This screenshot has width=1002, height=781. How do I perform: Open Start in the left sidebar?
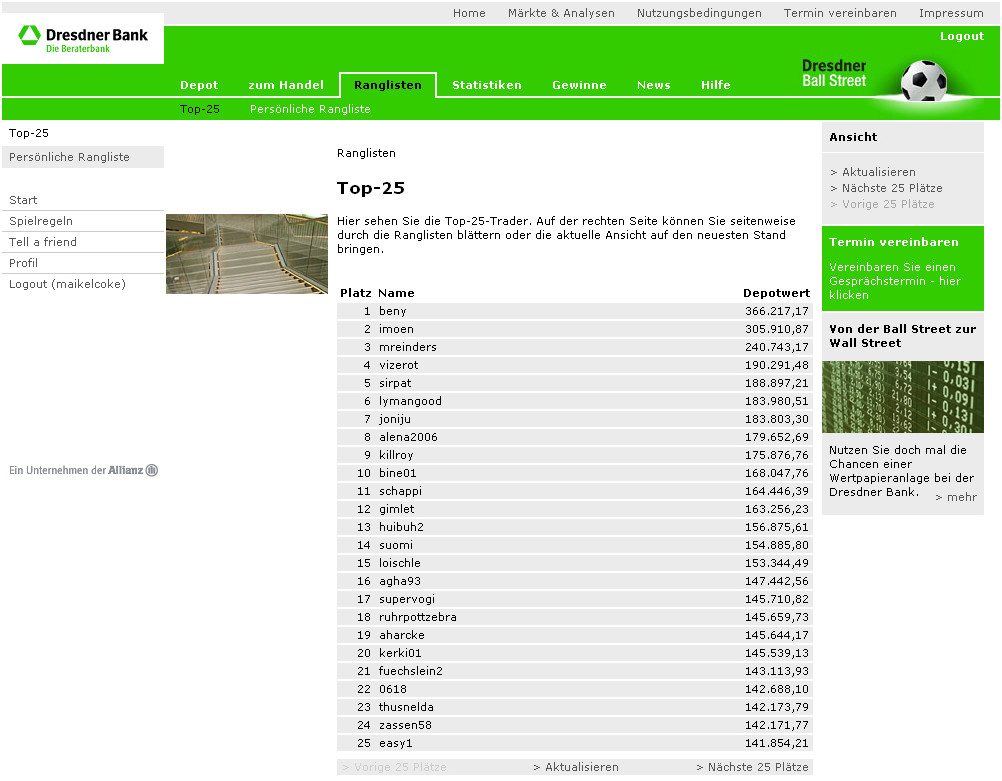tap(23, 200)
